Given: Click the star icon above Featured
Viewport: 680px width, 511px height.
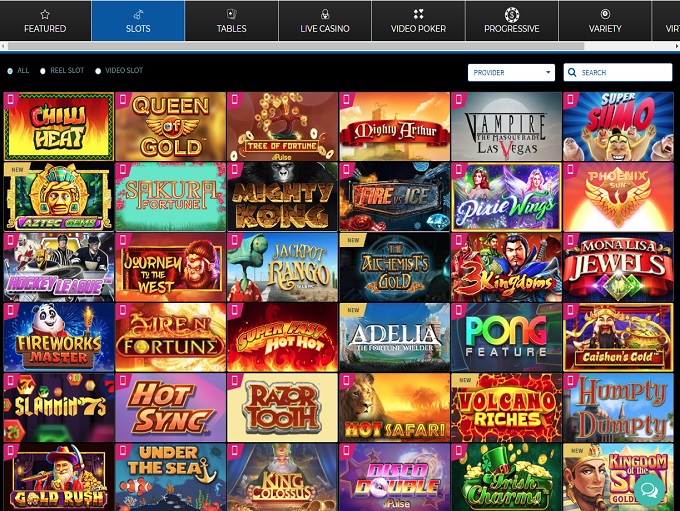Looking at the screenshot, I should (45, 14).
